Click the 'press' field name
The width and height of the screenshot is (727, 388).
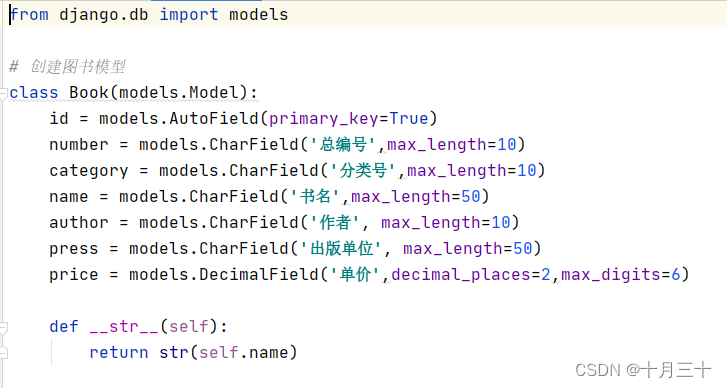(x=74, y=249)
